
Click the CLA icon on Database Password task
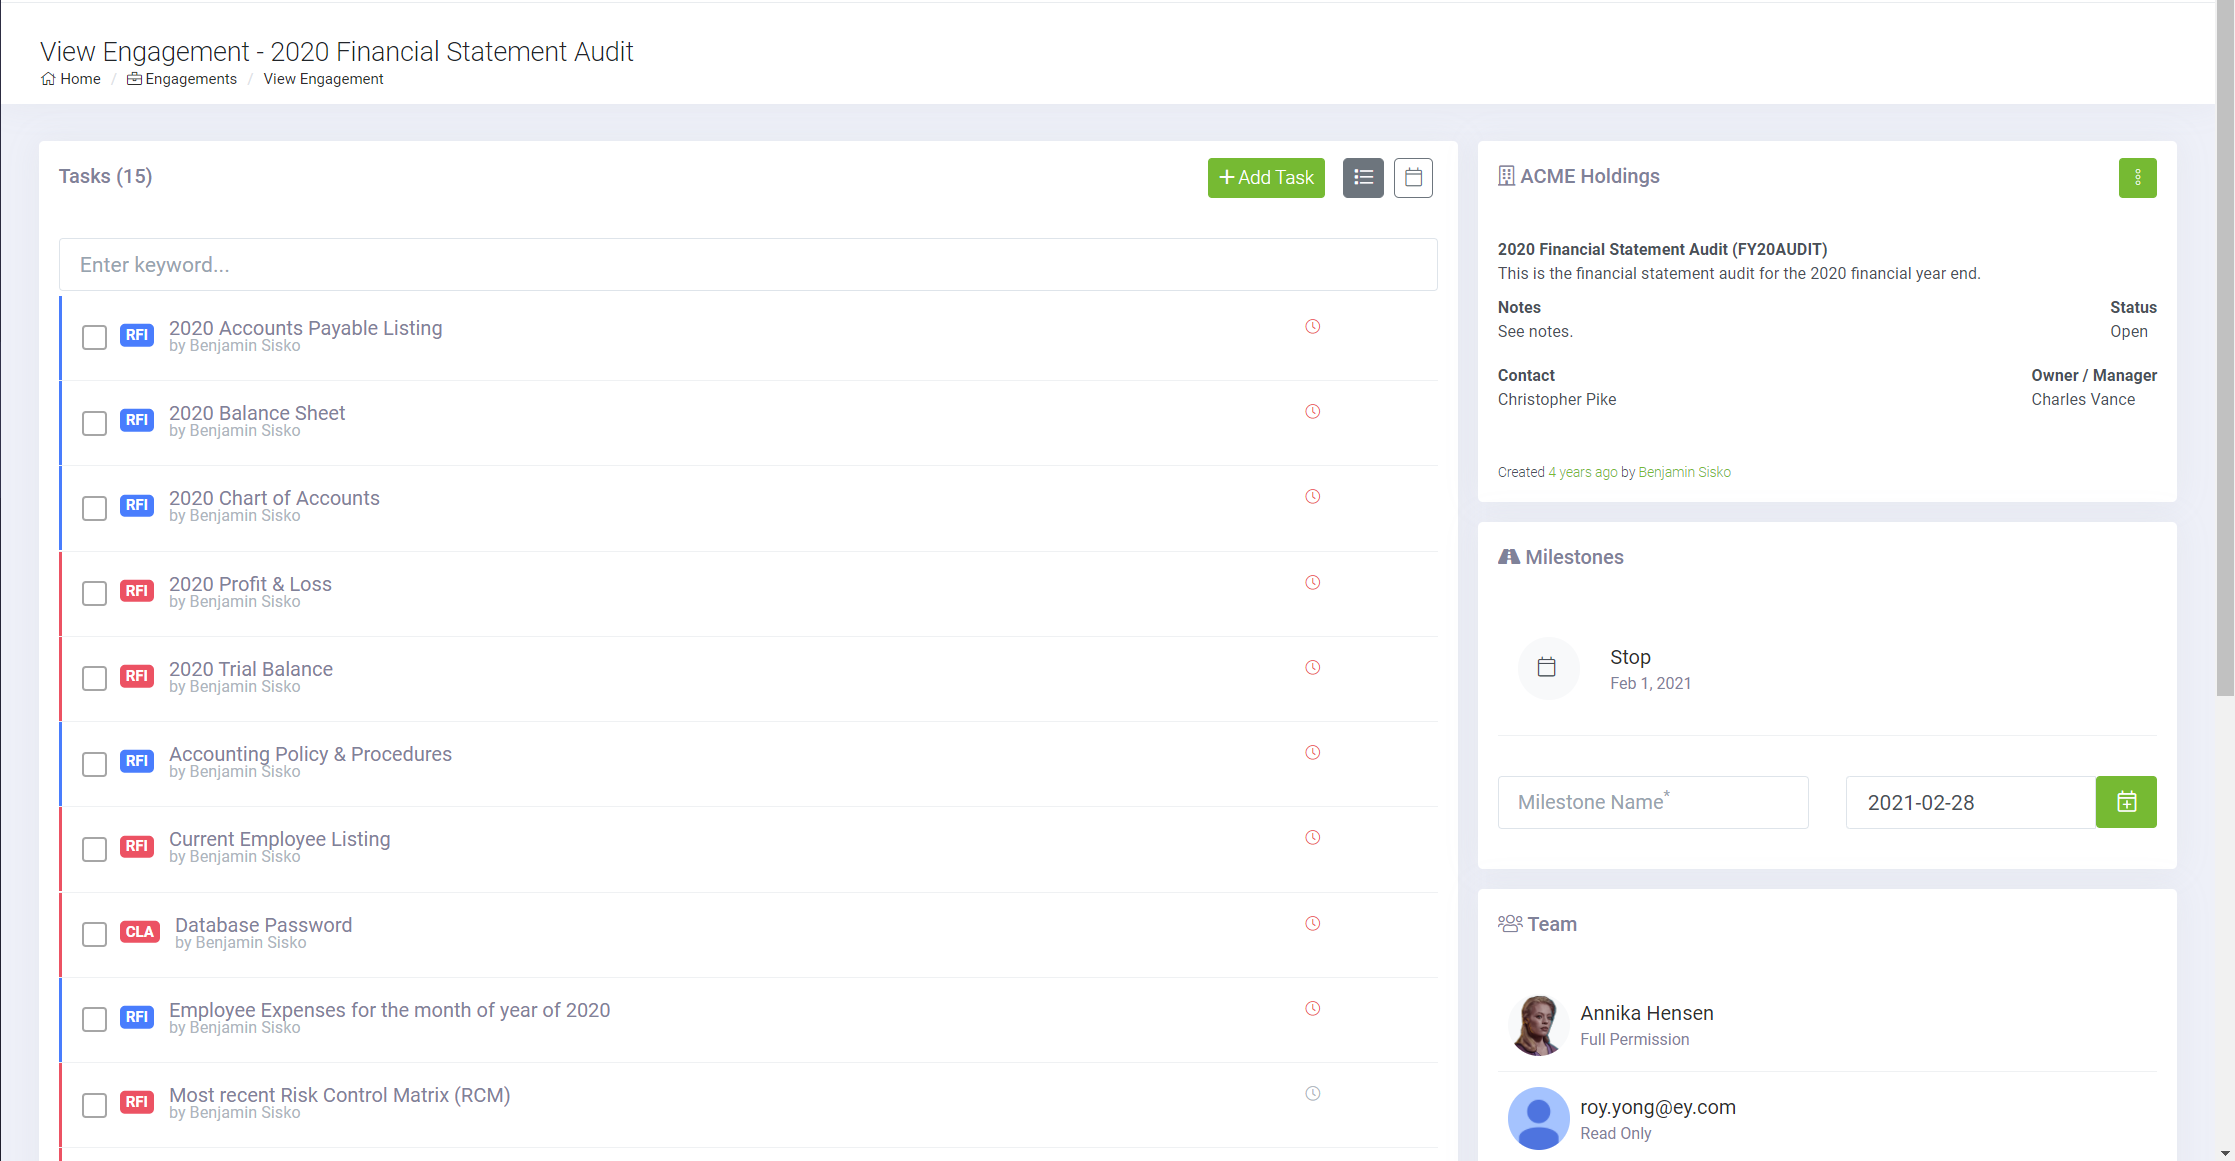click(140, 933)
